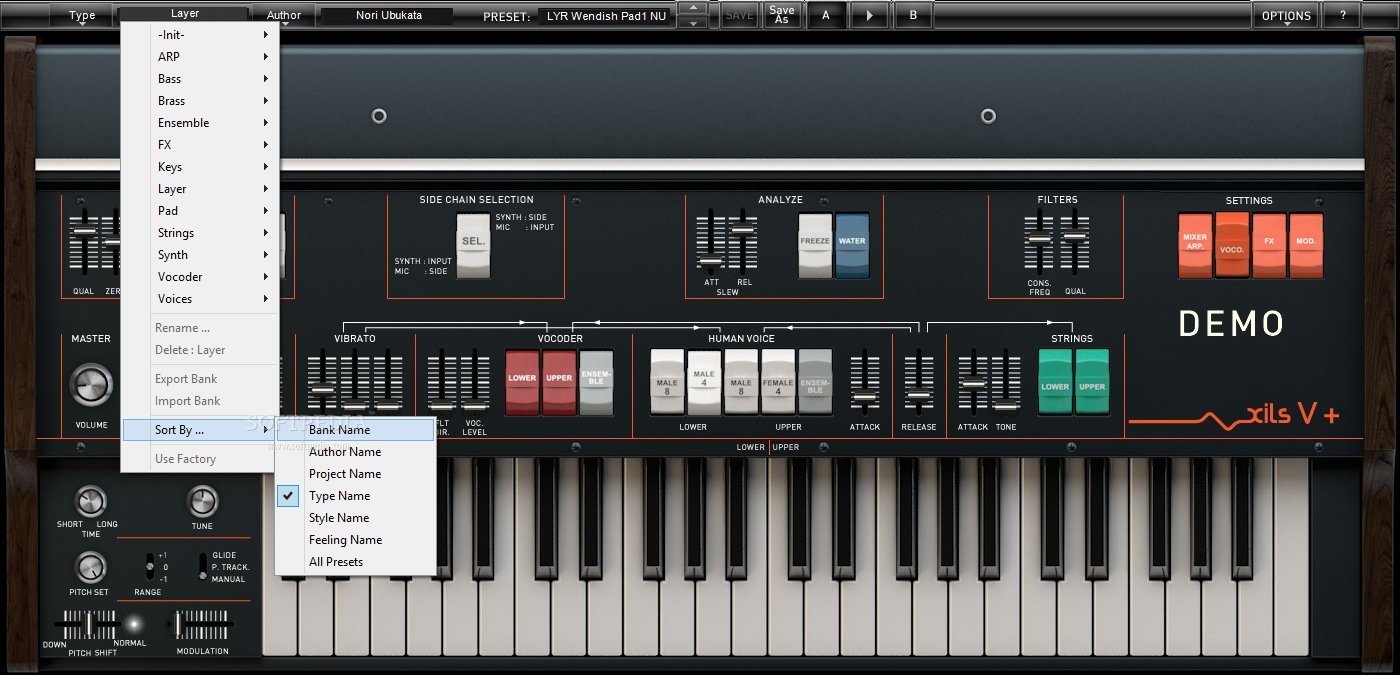This screenshot has height=675, width=1400.
Task: Click the Nori Ubukata author field
Action: point(389,16)
